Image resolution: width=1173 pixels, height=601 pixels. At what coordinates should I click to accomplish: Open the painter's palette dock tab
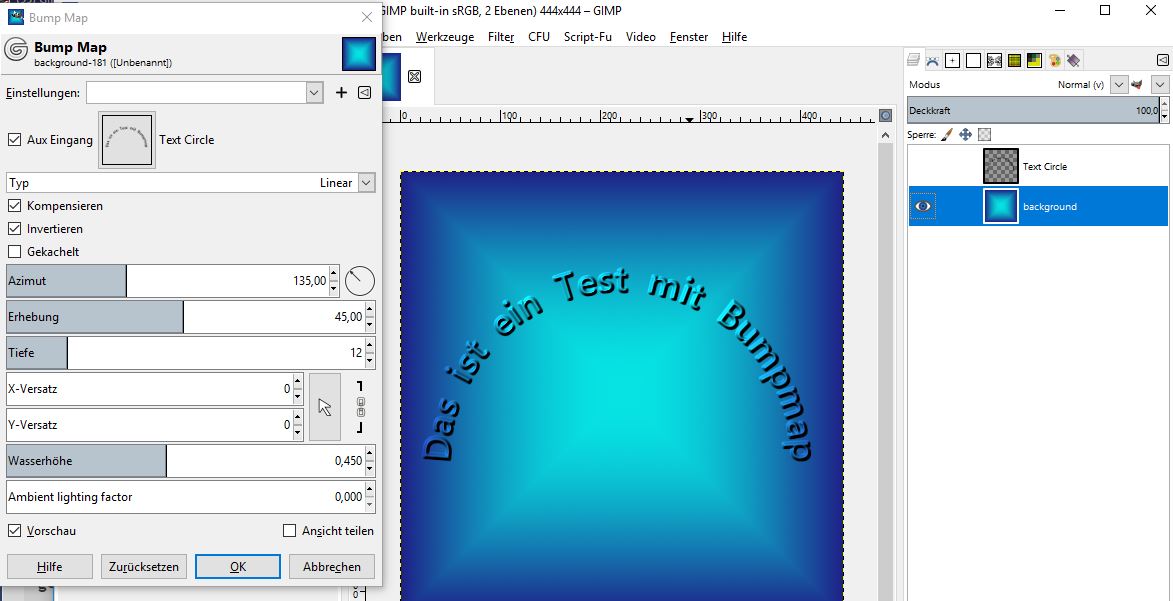(1054, 61)
